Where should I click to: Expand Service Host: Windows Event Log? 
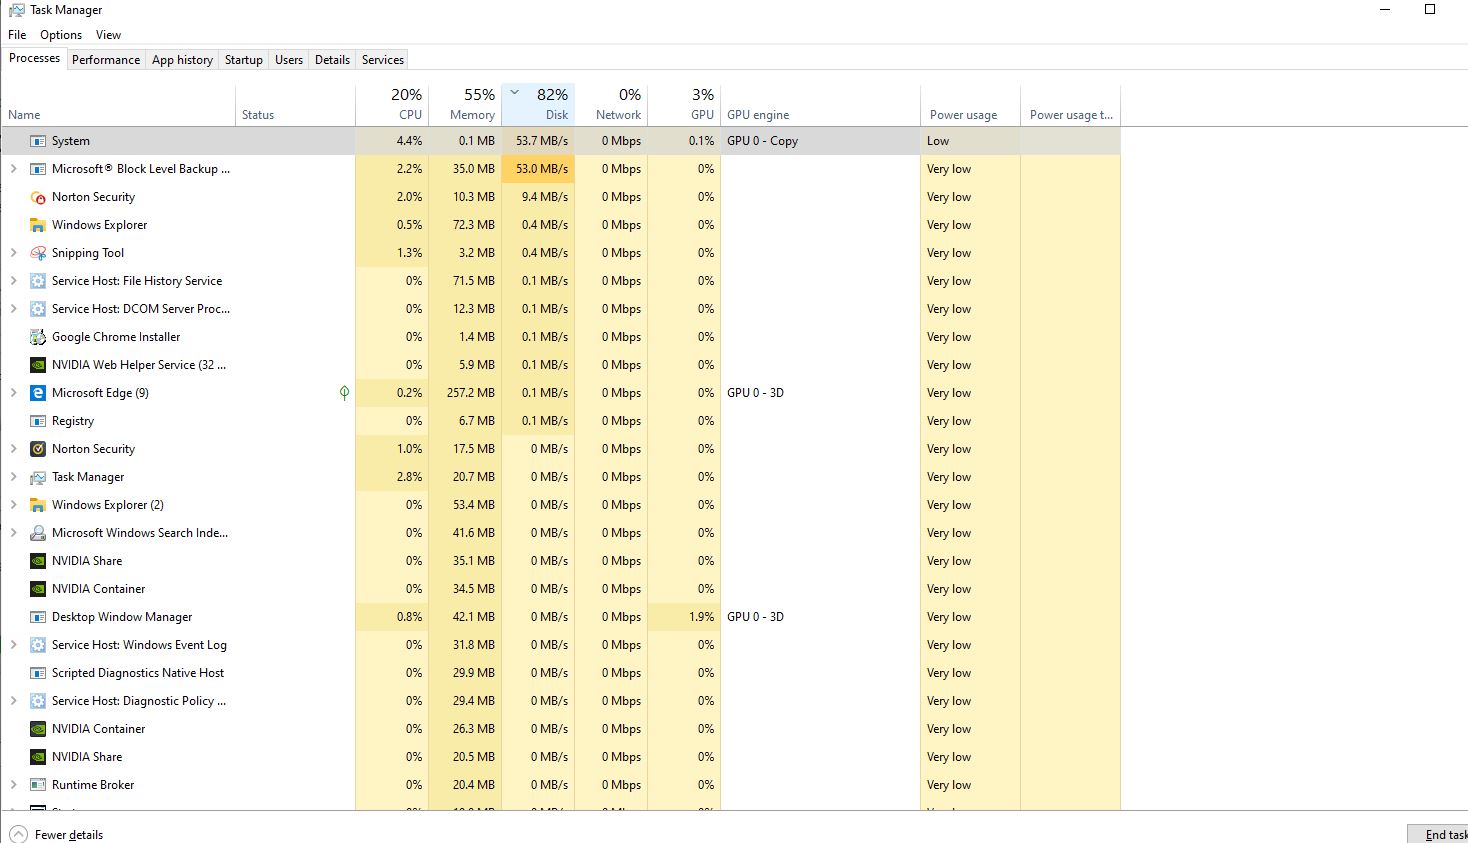(x=13, y=645)
